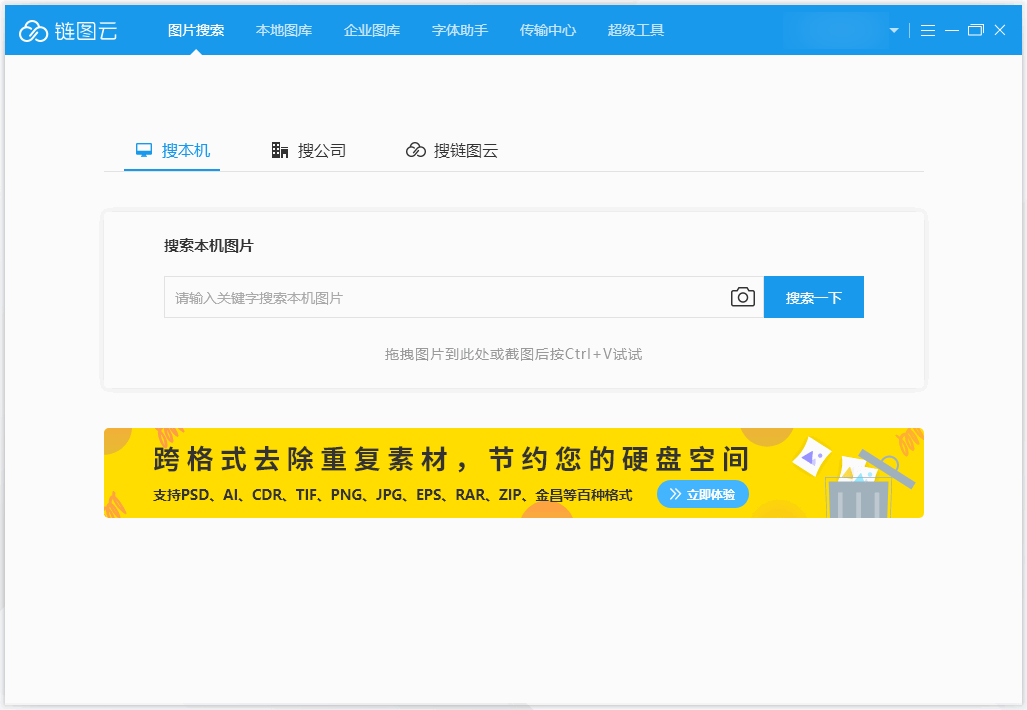Open the 企业图库 tab
The height and width of the screenshot is (710, 1027).
371,30
